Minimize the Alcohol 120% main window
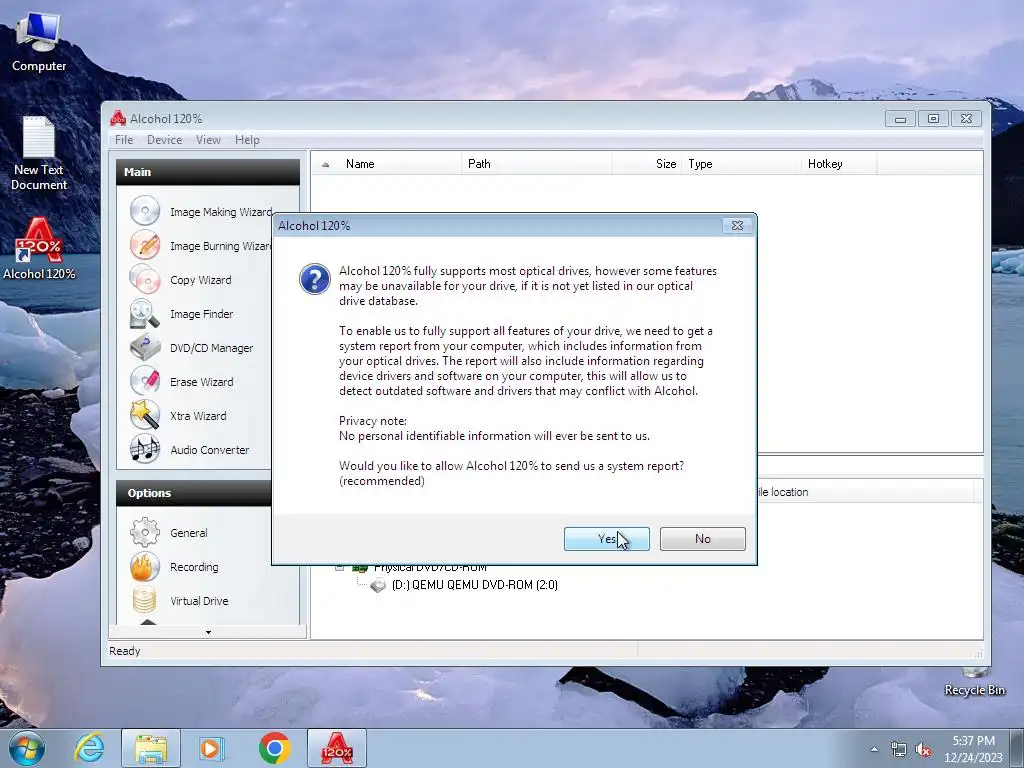The image size is (1024, 768). (x=901, y=119)
